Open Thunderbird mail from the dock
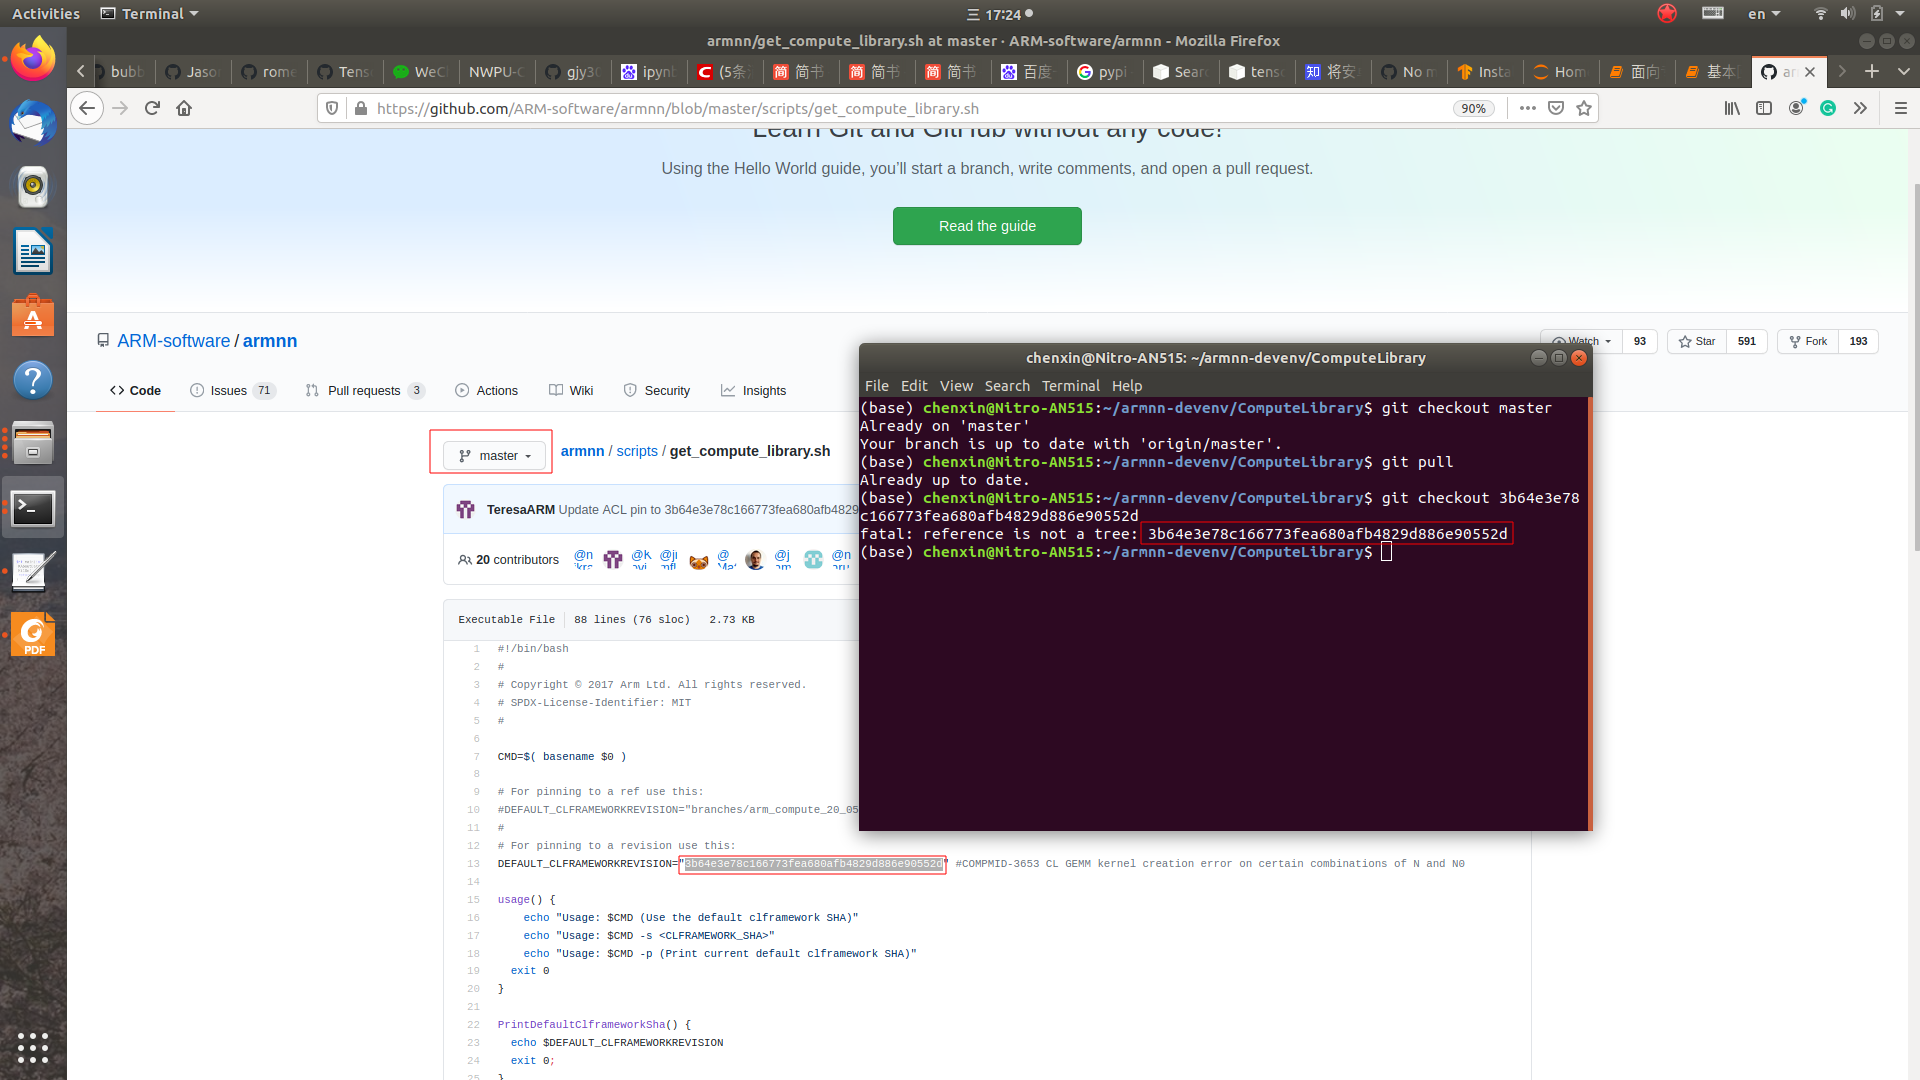This screenshot has width=1920, height=1080. (33, 123)
